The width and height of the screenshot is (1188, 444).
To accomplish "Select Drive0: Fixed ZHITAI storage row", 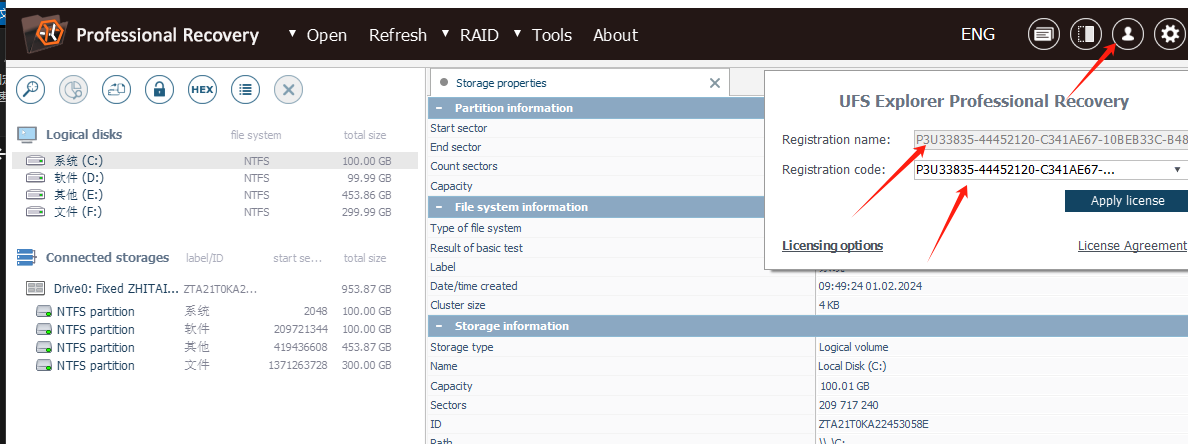I will pos(215,289).
